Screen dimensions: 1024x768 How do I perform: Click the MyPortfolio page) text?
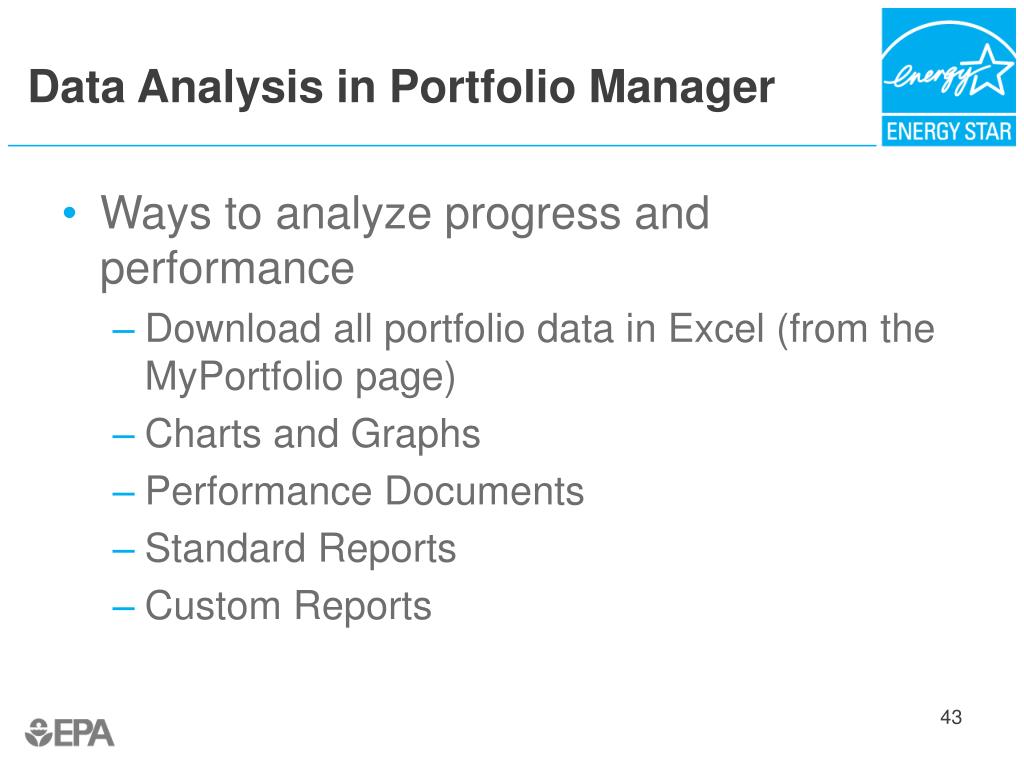(300, 377)
